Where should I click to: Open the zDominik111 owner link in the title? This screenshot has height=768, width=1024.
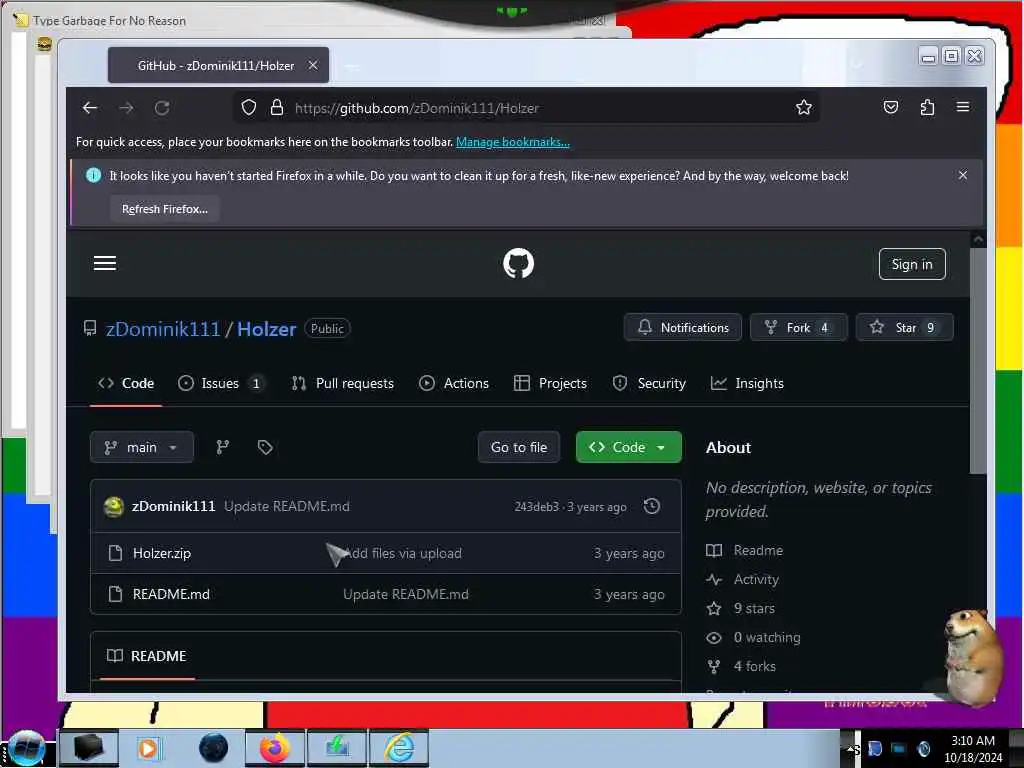click(163, 328)
